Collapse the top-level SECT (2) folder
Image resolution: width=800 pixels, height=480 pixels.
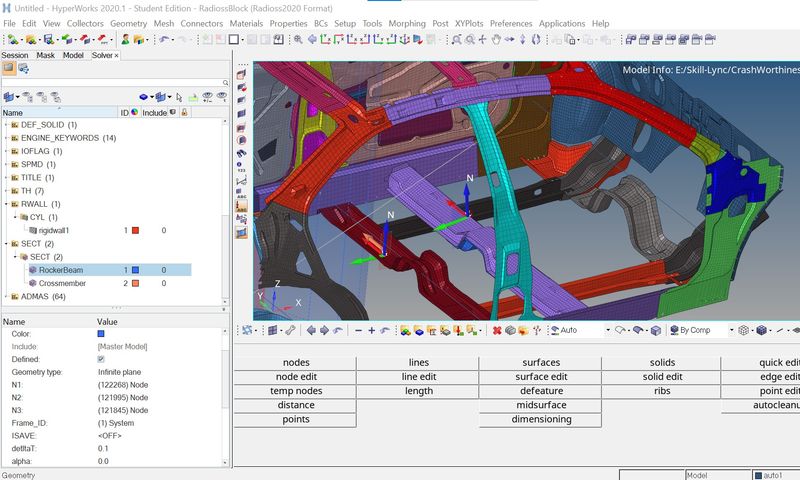pyautogui.click(x=7, y=244)
